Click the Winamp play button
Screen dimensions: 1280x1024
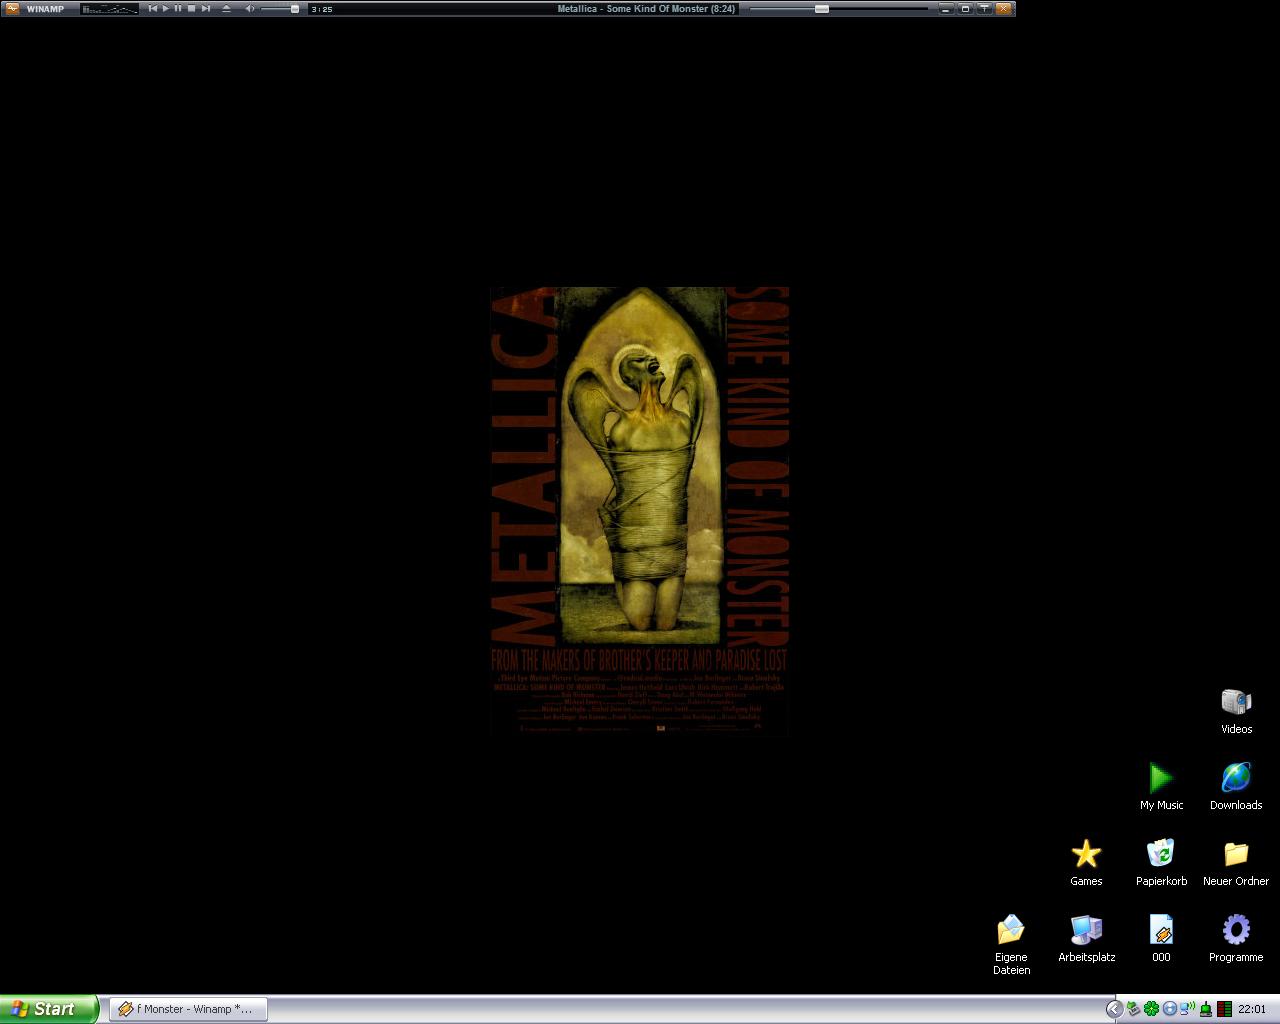click(166, 8)
